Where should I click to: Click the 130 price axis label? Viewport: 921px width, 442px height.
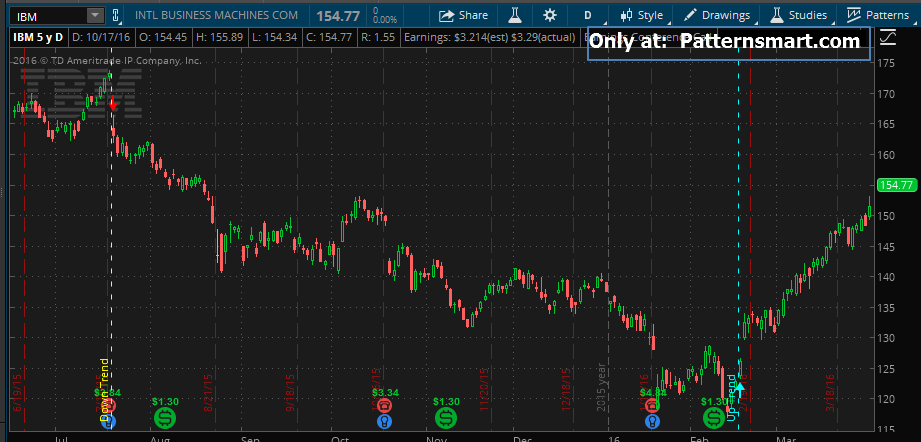[x=886, y=338]
